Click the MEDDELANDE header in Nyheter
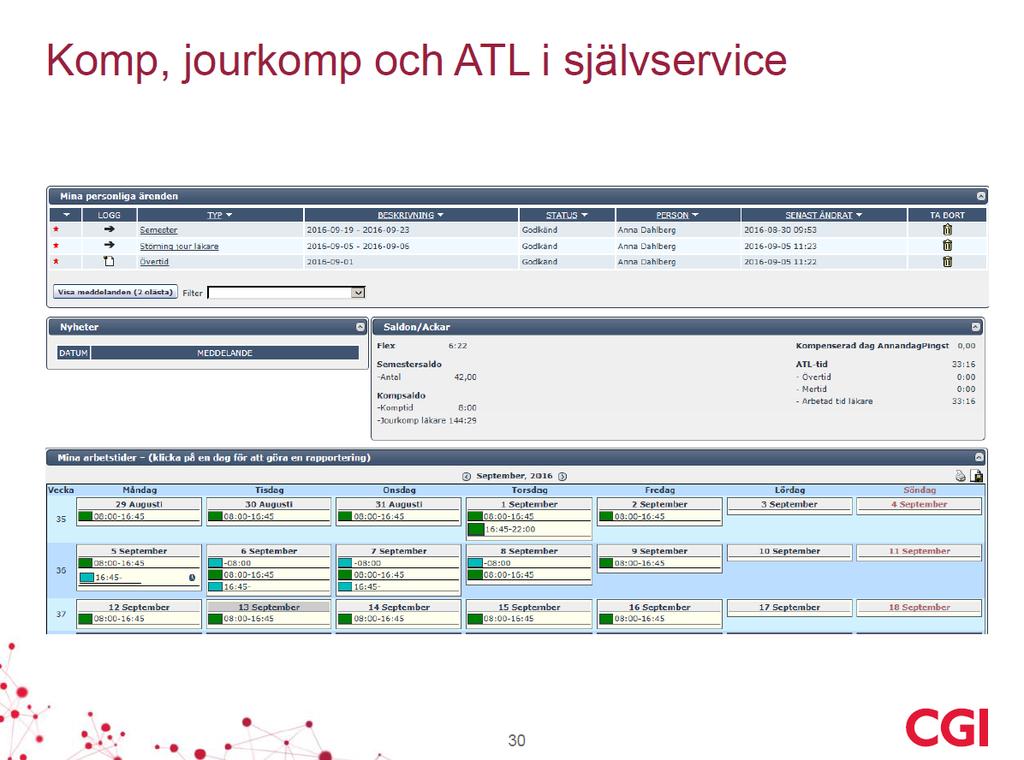Image resolution: width=1024 pixels, height=760 pixels. (225, 353)
